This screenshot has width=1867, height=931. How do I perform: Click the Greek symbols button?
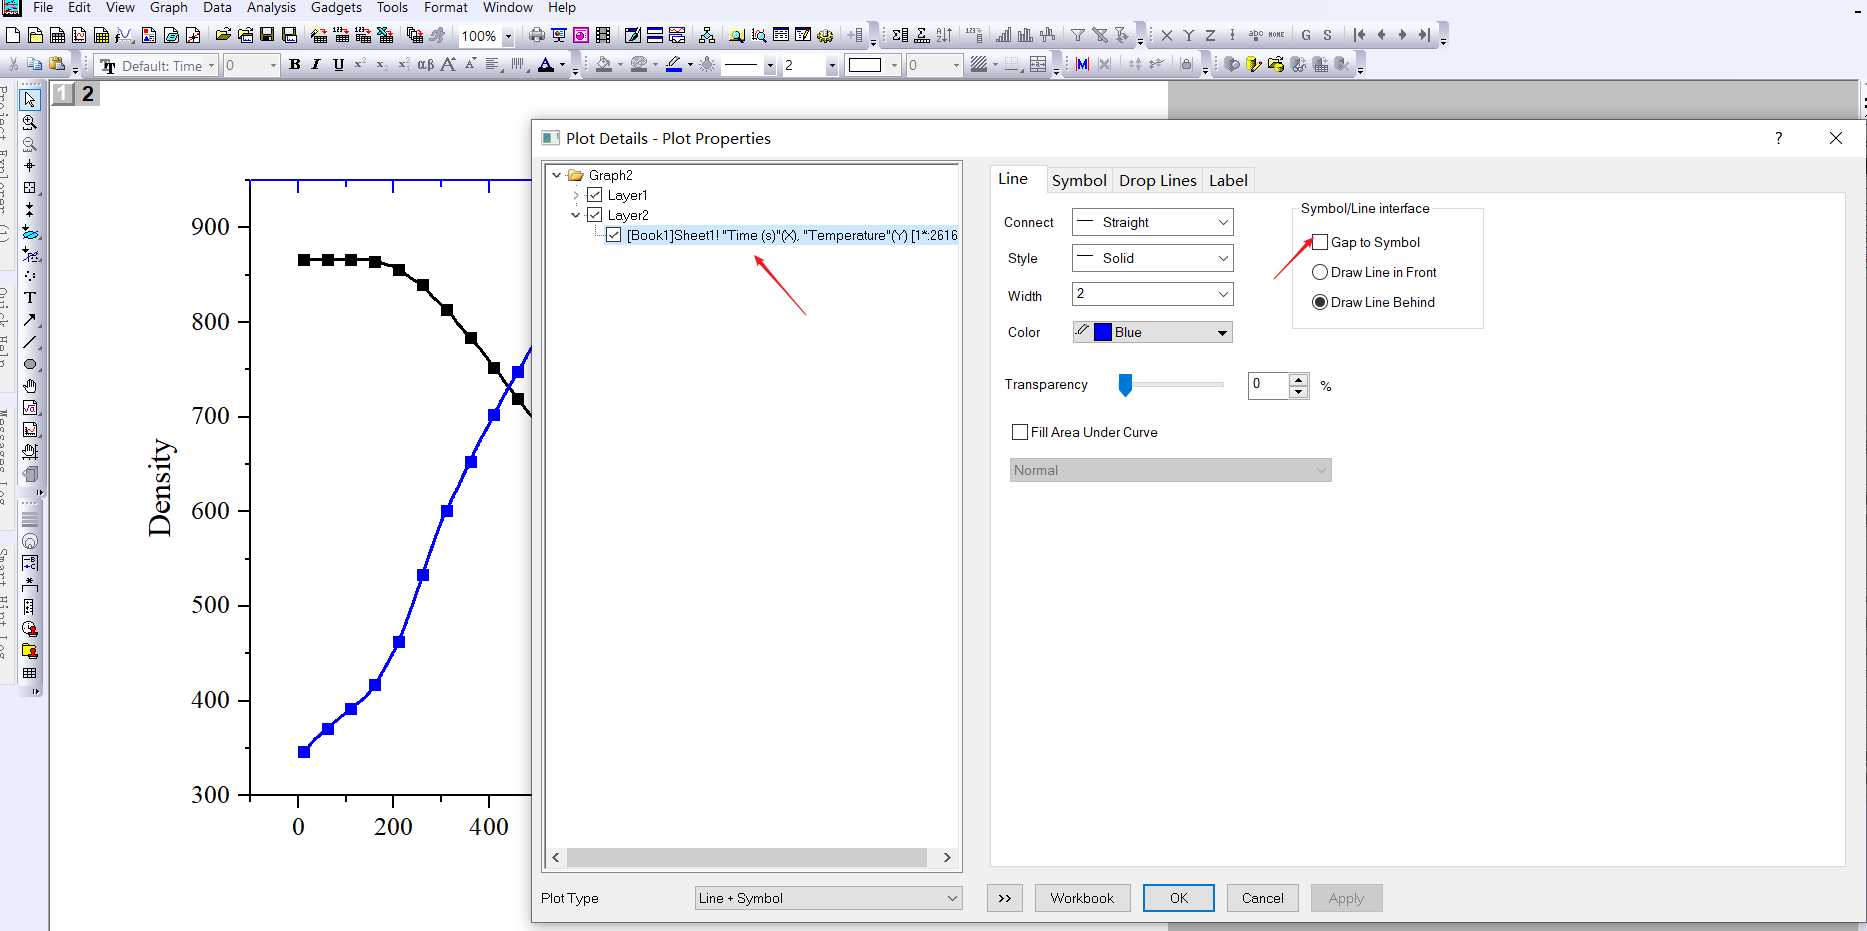tap(425, 65)
